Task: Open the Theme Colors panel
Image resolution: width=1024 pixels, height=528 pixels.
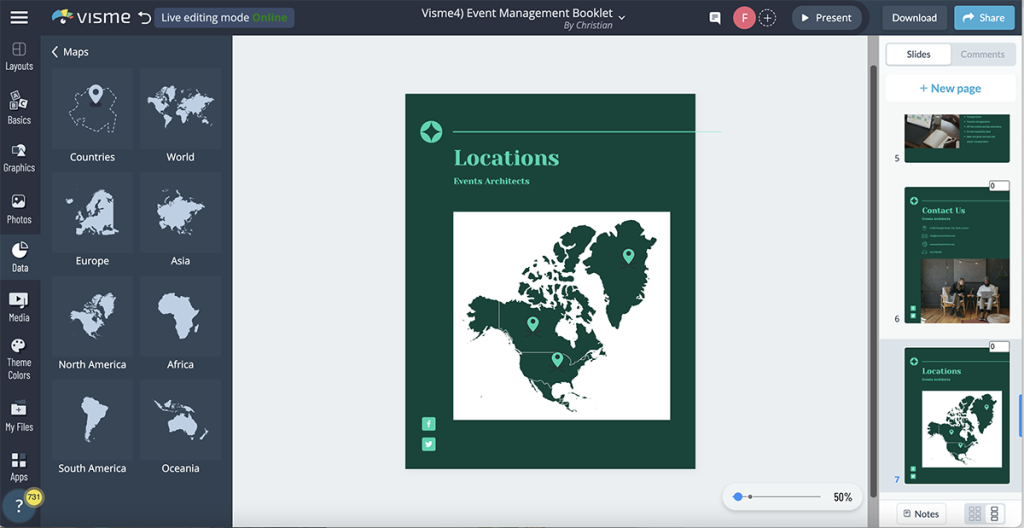Action: (x=19, y=359)
